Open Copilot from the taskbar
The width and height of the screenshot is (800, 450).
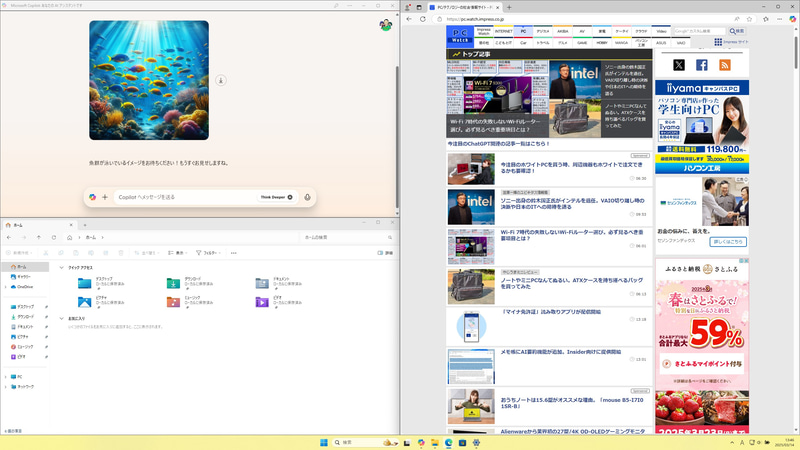[x=421, y=442]
